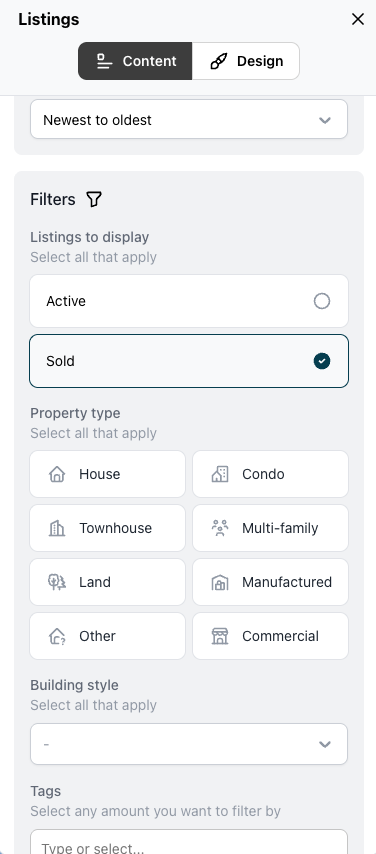This screenshot has width=376, height=854.
Task: Click the Townhouse icon
Action: (57, 528)
